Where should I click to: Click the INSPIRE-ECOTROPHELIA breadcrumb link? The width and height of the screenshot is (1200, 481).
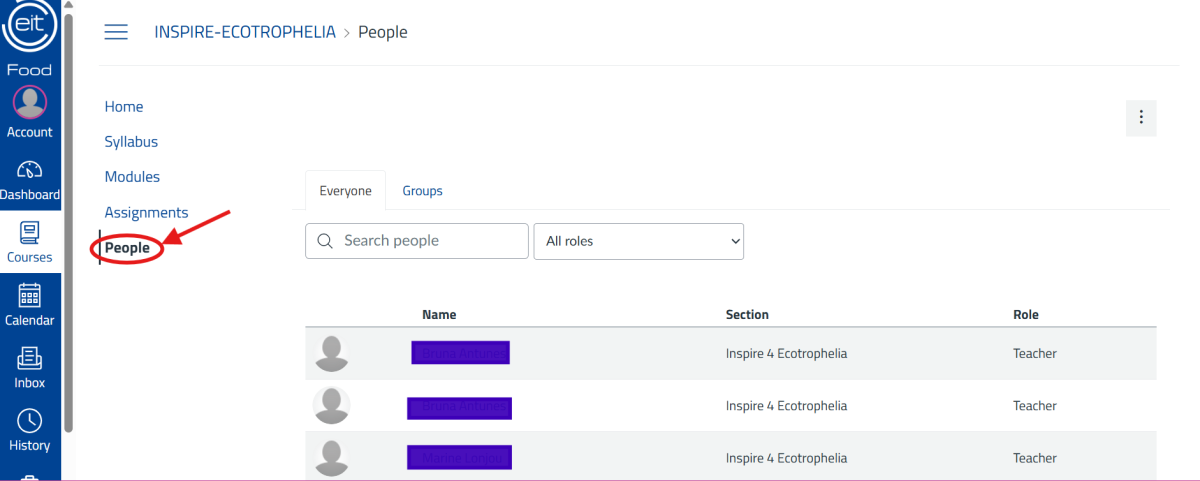pos(245,32)
